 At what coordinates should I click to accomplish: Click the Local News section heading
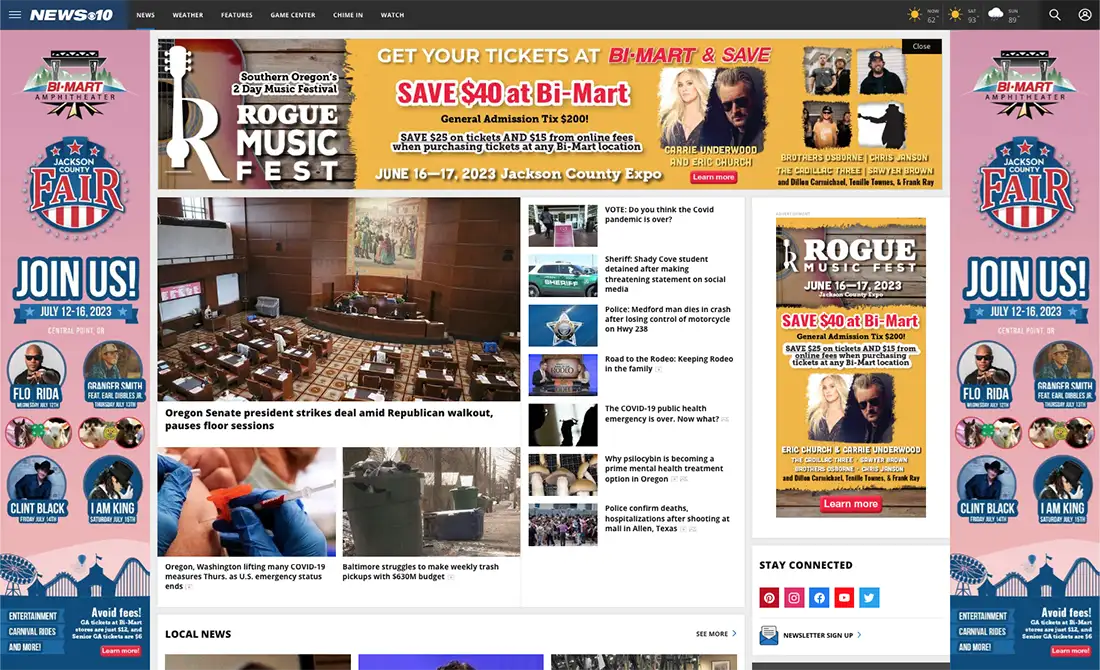click(198, 634)
